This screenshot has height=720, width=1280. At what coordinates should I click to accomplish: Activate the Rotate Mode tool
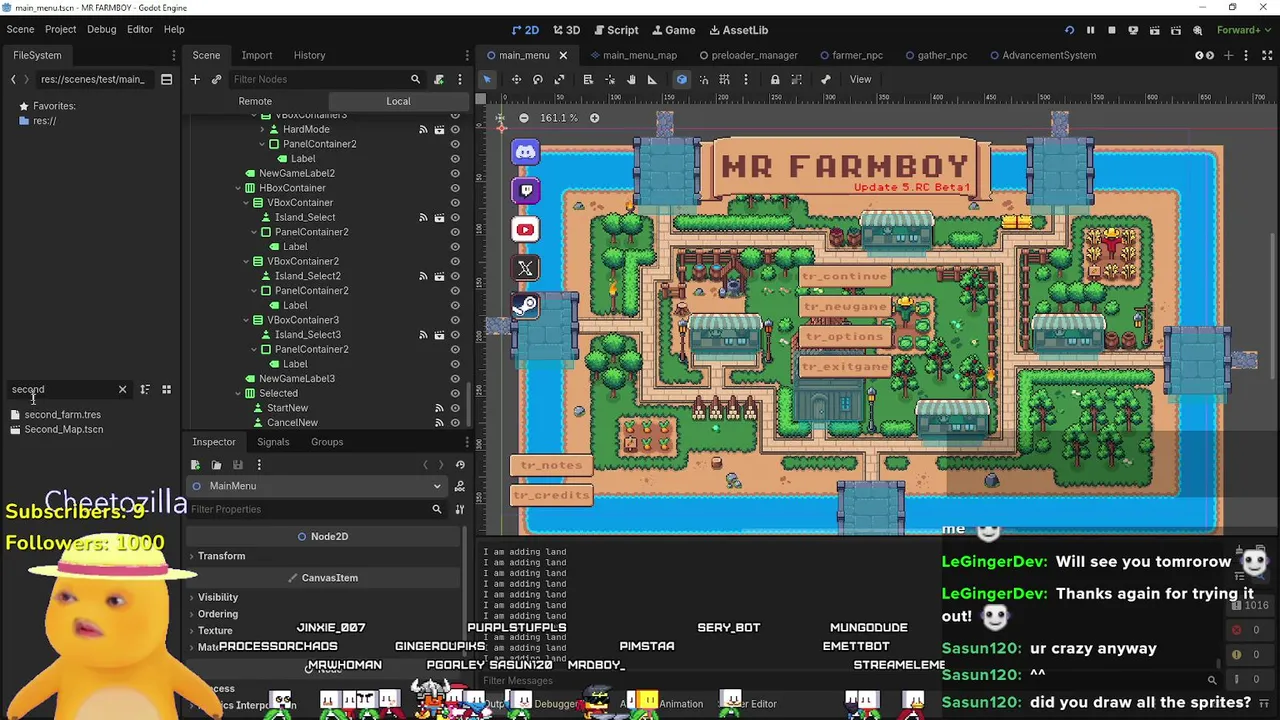538,79
